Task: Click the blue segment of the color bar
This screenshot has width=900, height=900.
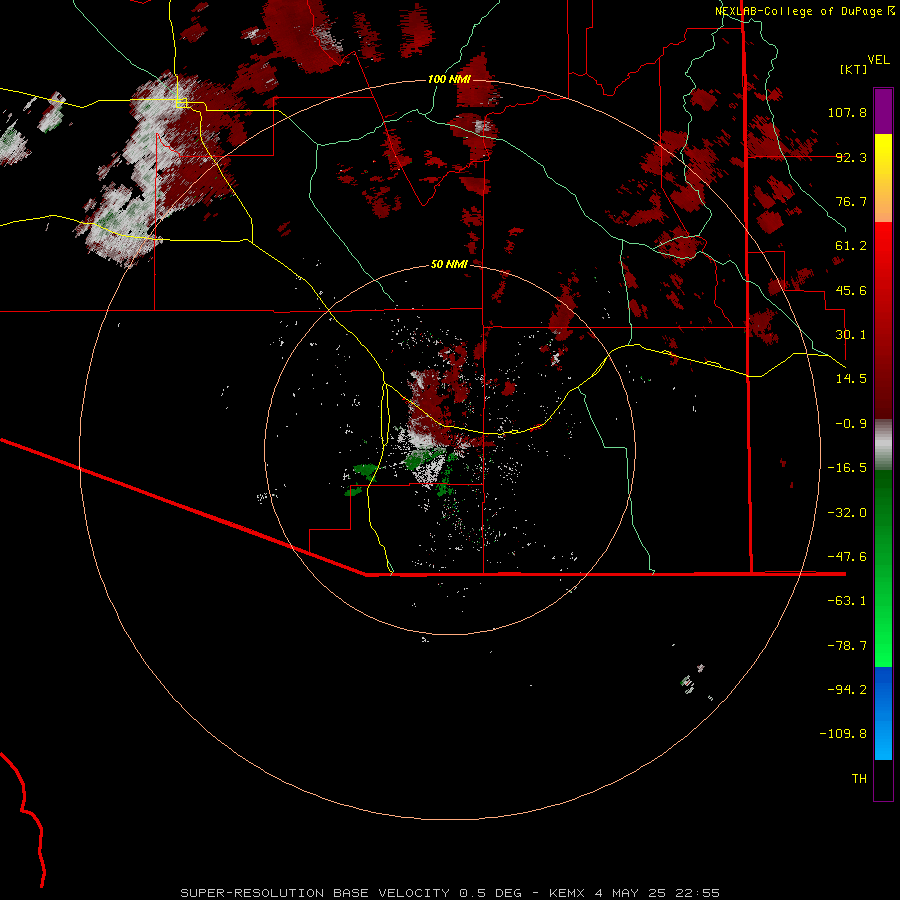Action: click(x=883, y=713)
